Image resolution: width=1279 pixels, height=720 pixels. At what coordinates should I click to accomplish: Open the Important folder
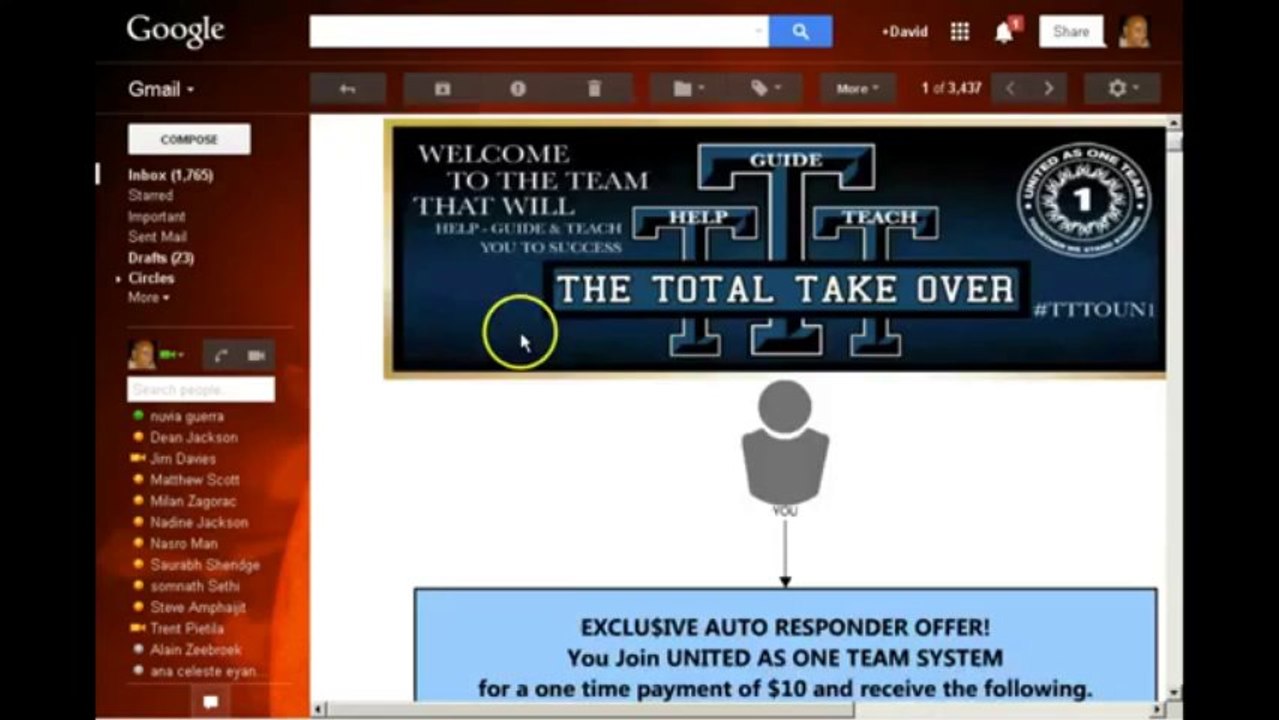click(x=156, y=216)
